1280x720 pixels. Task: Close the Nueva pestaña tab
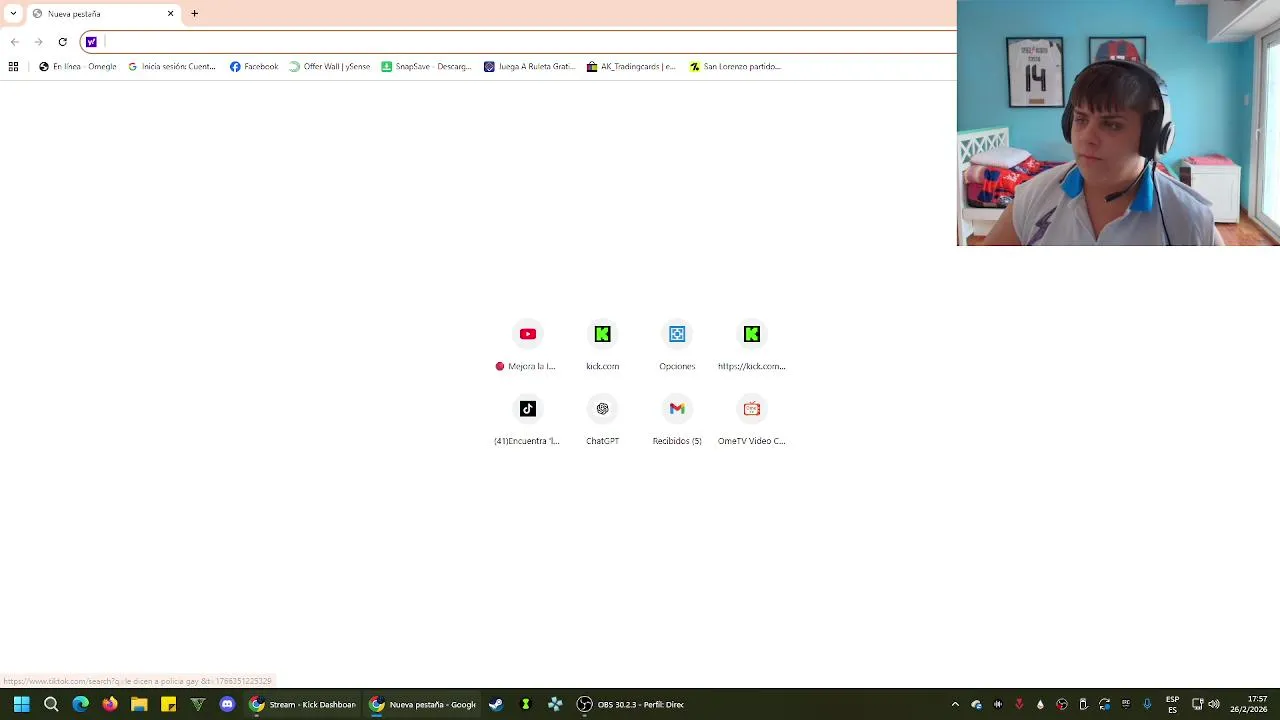click(170, 14)
